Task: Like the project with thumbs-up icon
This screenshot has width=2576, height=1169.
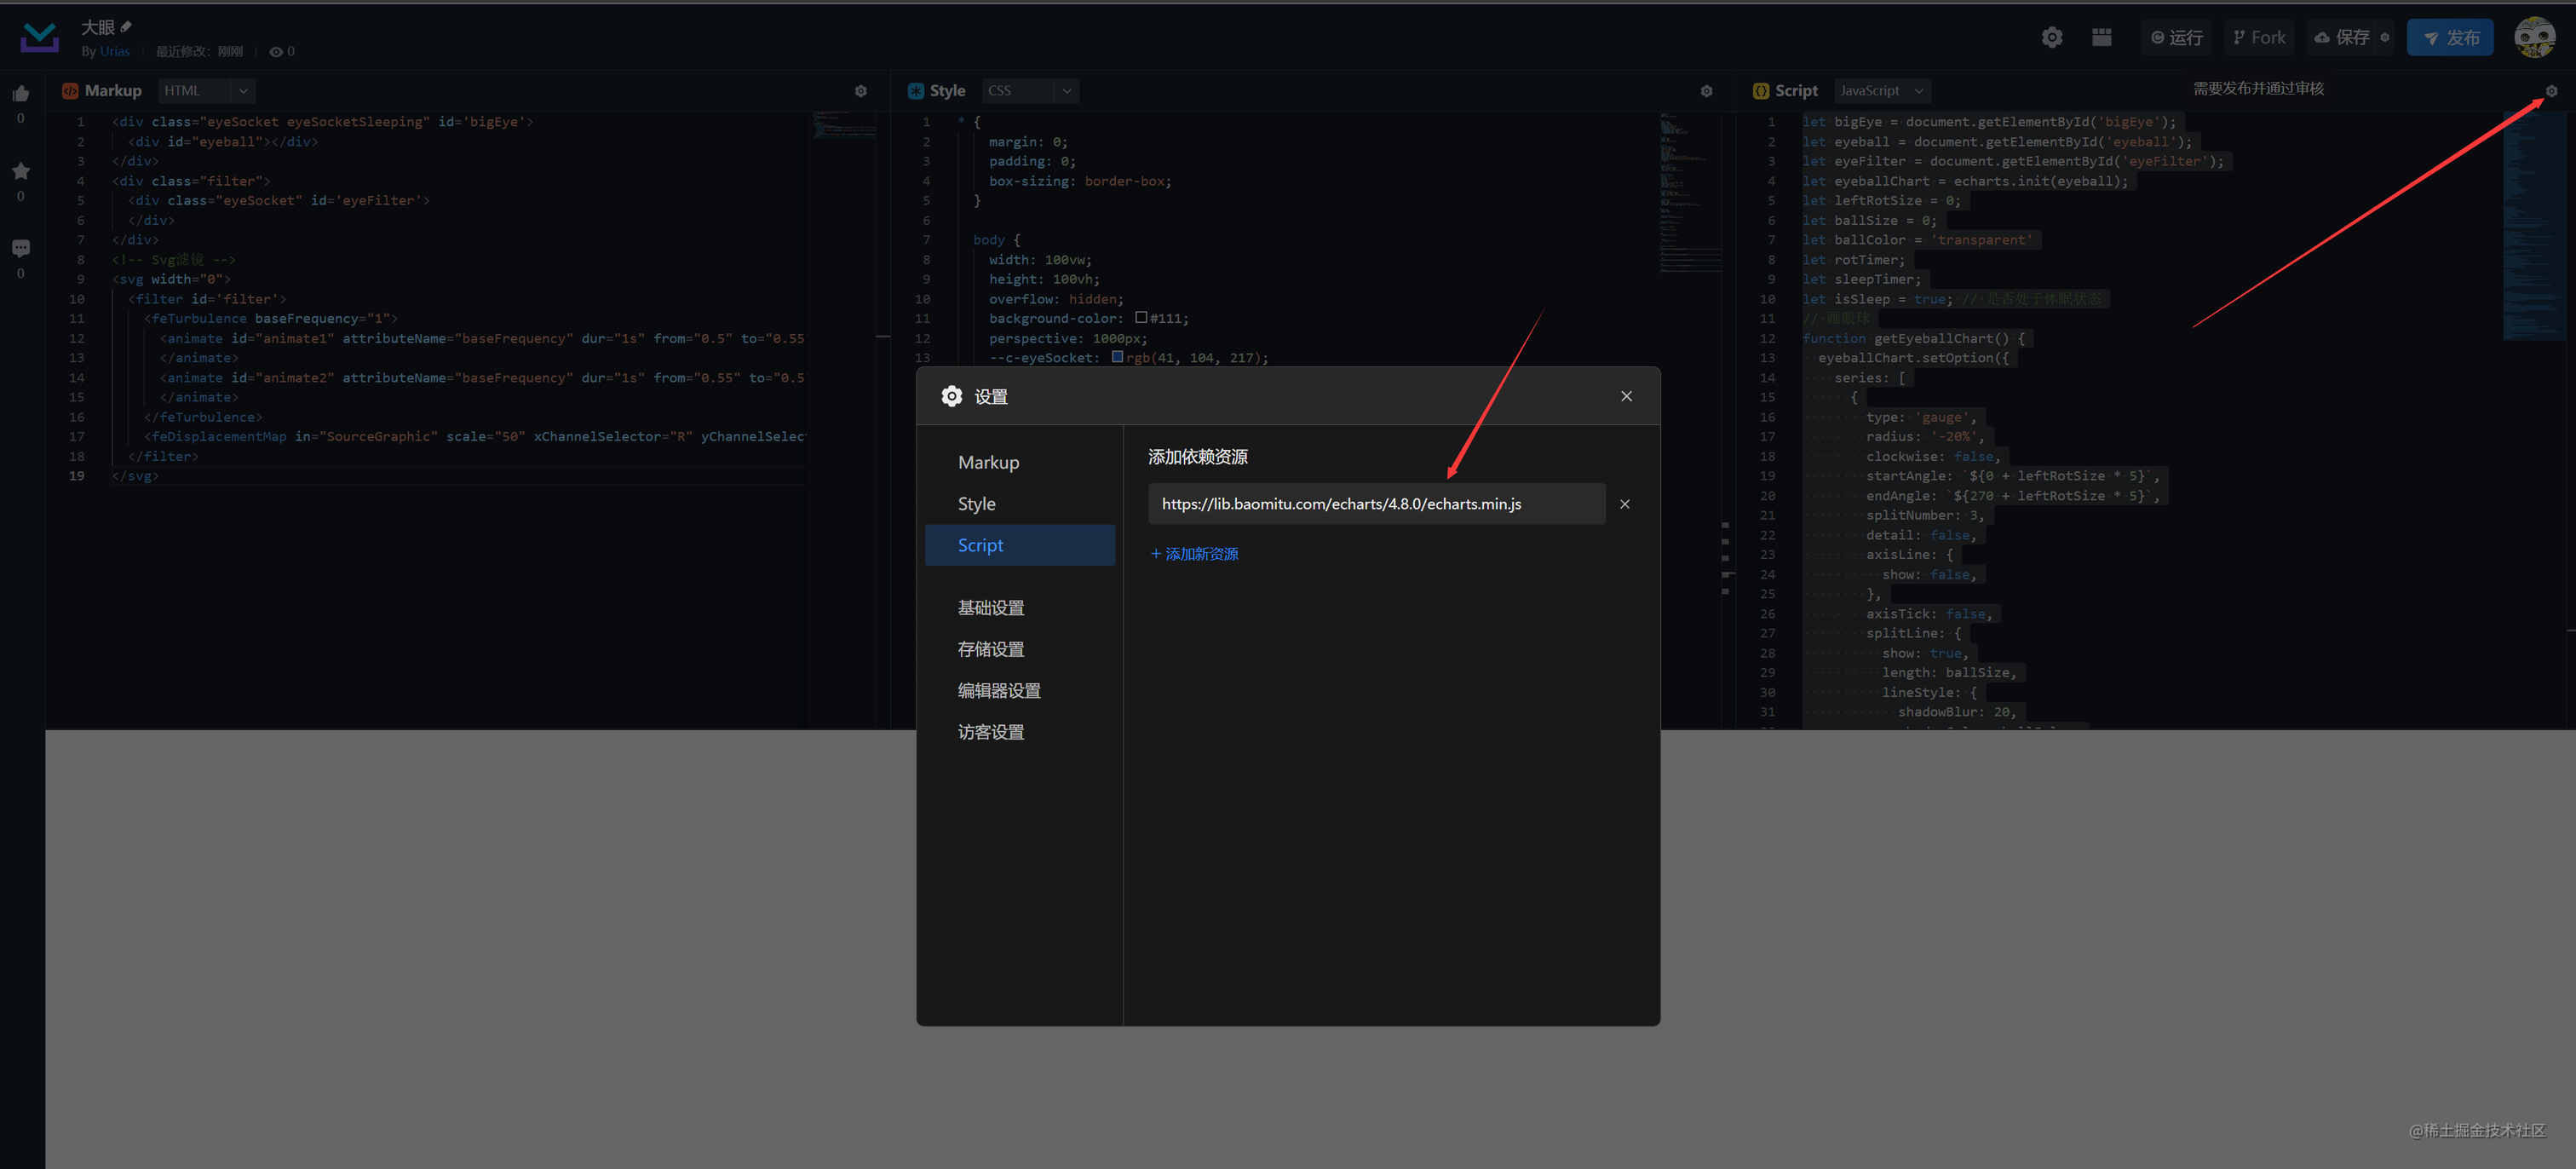Action: point(21,94)
